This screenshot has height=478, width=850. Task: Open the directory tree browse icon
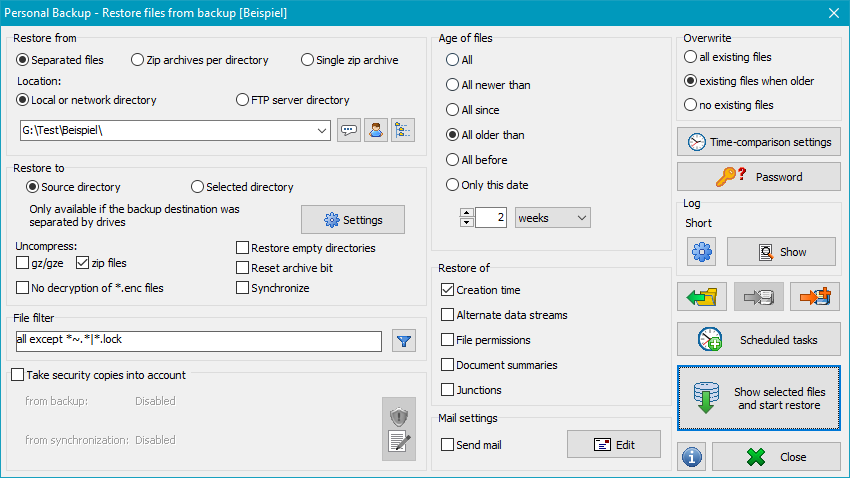pos(403,131)
